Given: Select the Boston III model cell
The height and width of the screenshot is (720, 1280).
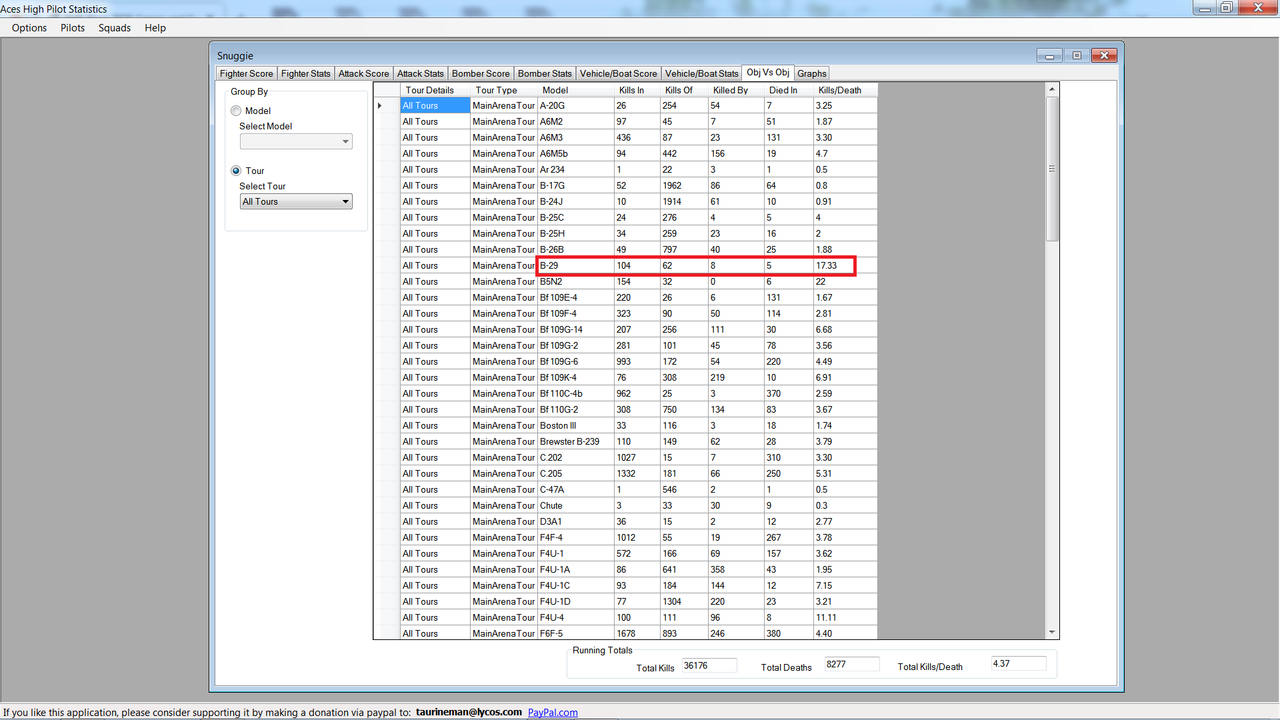Looking at the screenshot, I should pyautogui.click(x=575, y=425).
